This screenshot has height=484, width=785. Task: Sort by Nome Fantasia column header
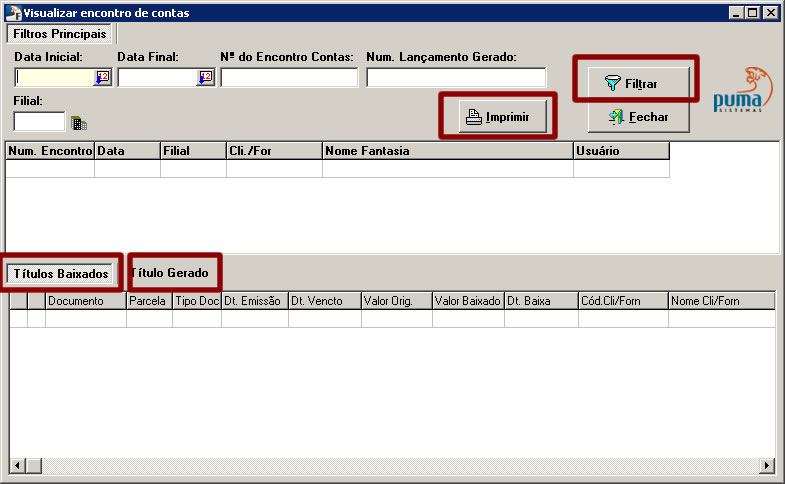(x=447, y=151)
